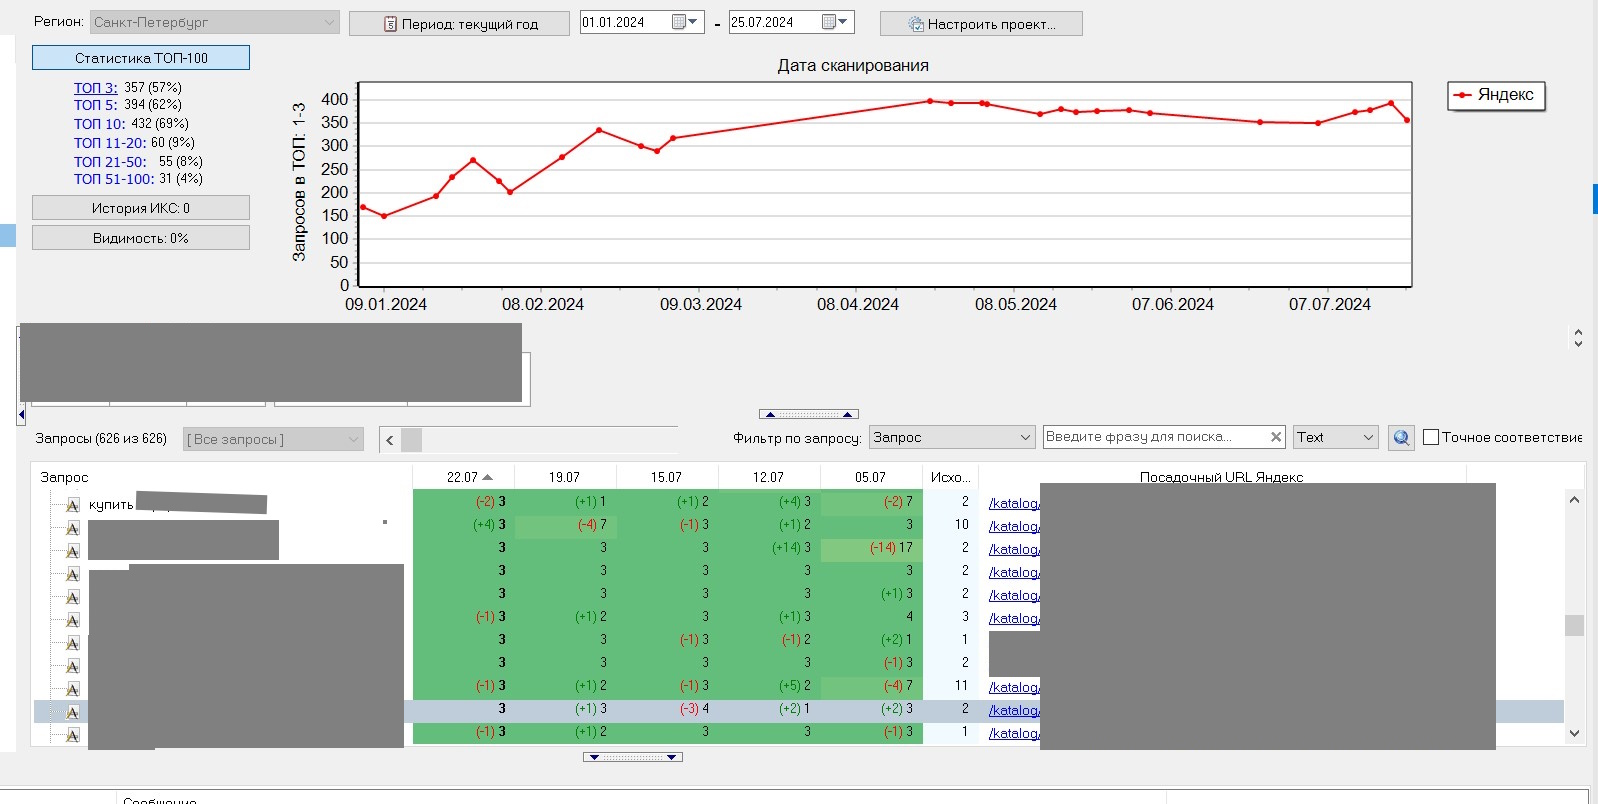Open the 'Регион' dropdown showing Санкт-Петербург

pos(215,22)
